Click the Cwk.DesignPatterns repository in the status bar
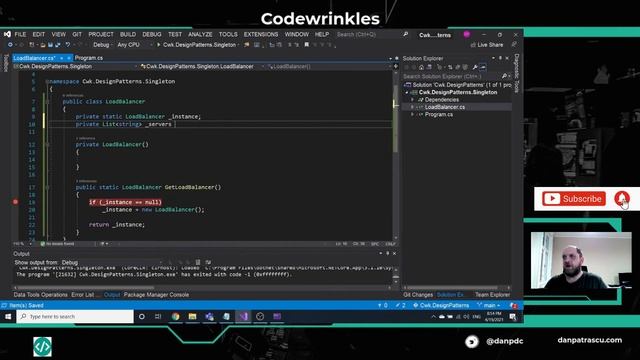This screenshot has height=360, width=640. coord(442,305)
